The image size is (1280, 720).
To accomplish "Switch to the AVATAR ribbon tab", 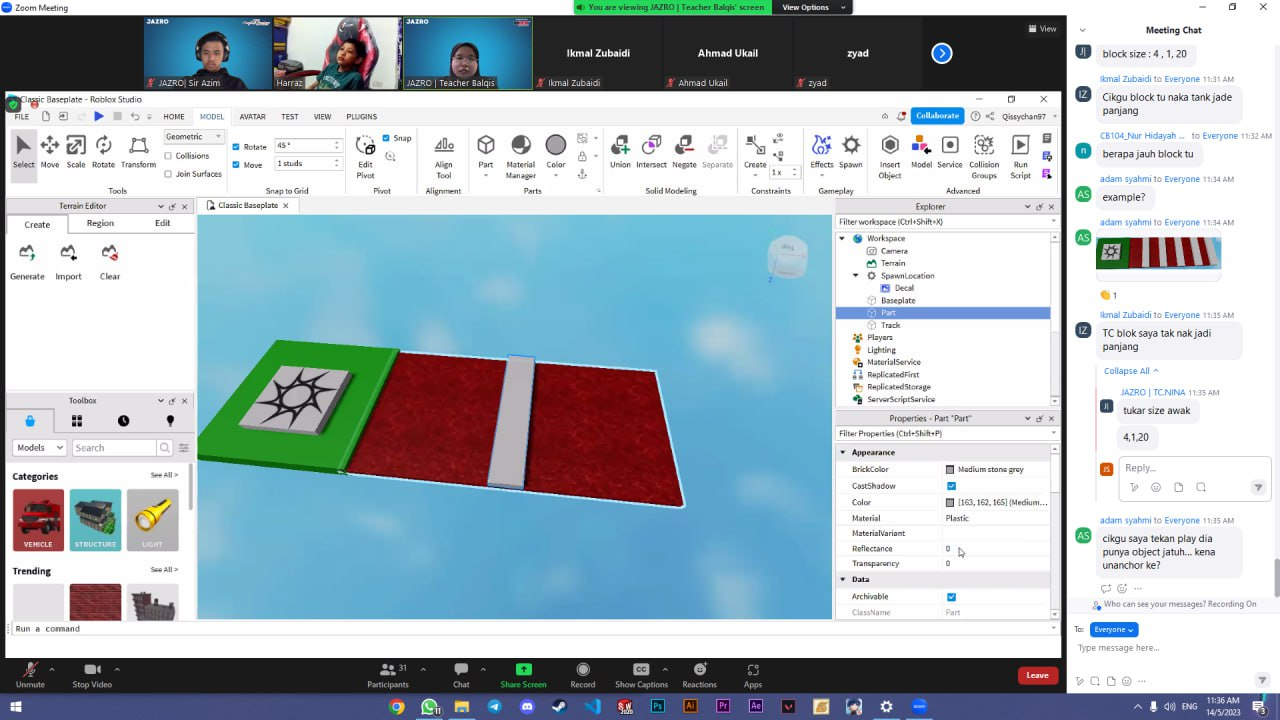I will point(252,116).
